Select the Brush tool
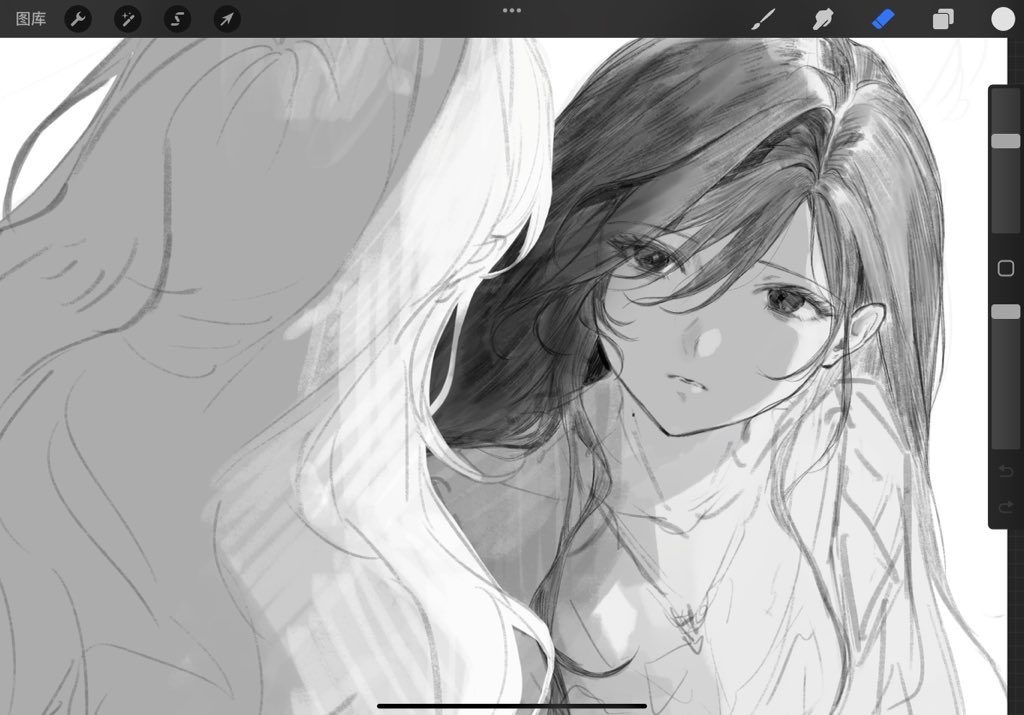The image size is (1024, 715). pyautogui.click(x=763, y=19)
